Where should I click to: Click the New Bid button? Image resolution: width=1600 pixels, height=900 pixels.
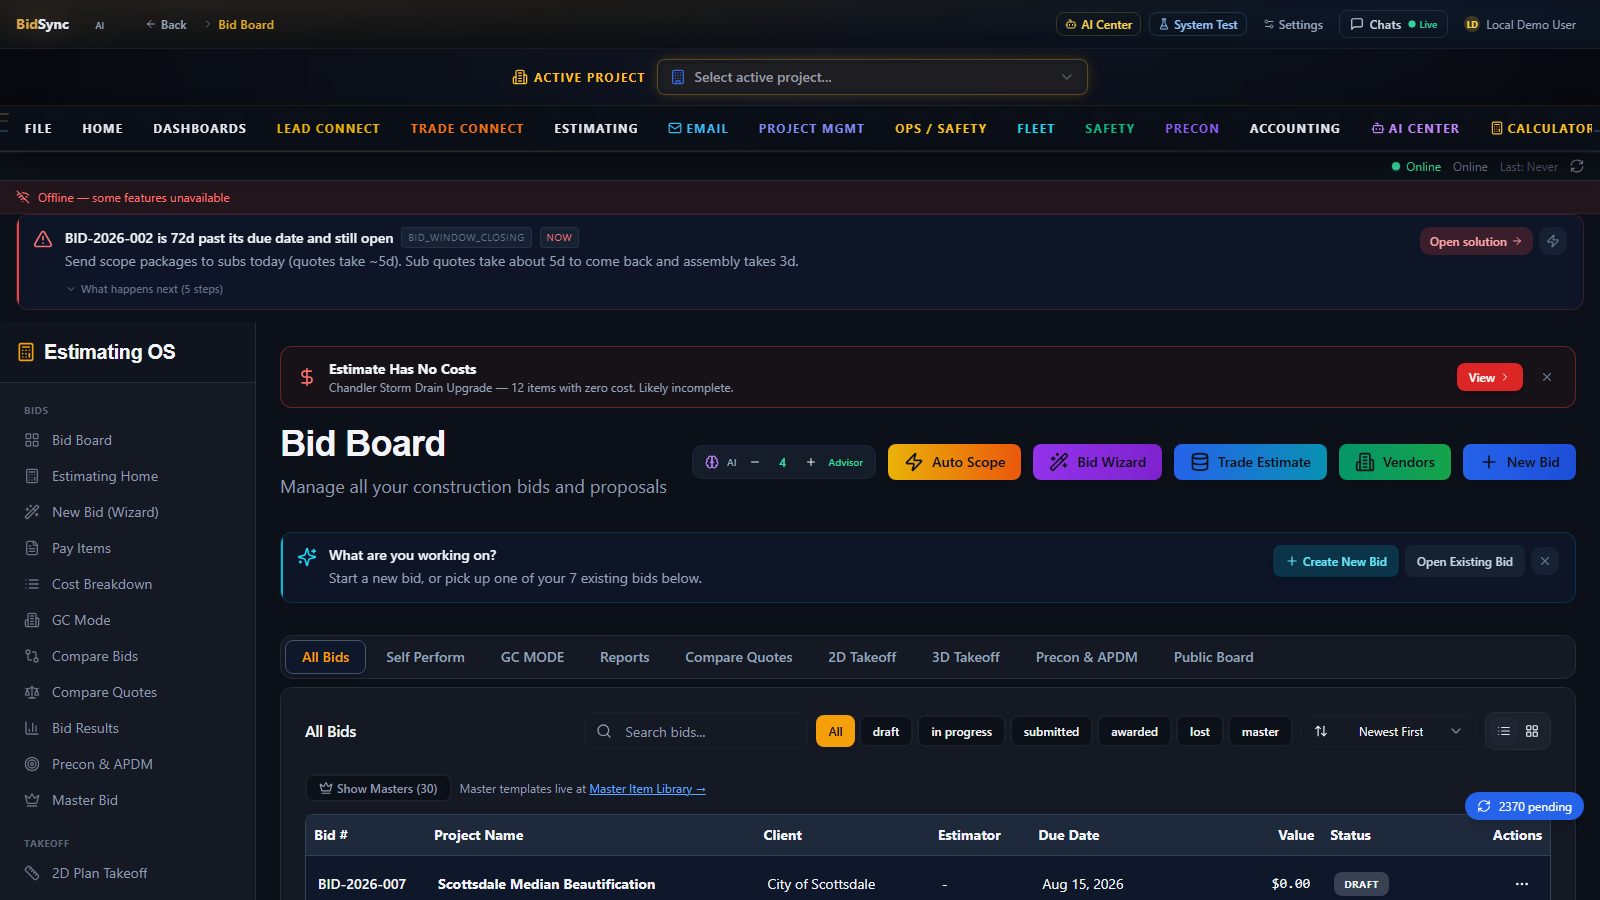[1519, 462]
